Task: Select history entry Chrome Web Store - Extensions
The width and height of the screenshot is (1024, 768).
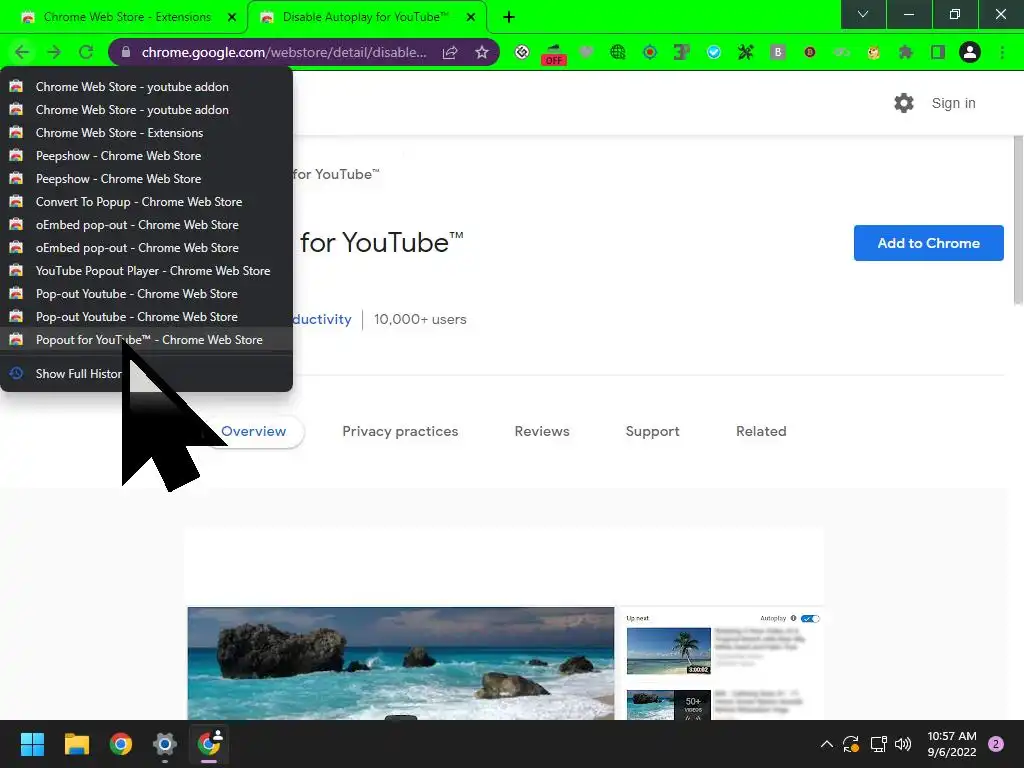Action: (x=146, y=133)
